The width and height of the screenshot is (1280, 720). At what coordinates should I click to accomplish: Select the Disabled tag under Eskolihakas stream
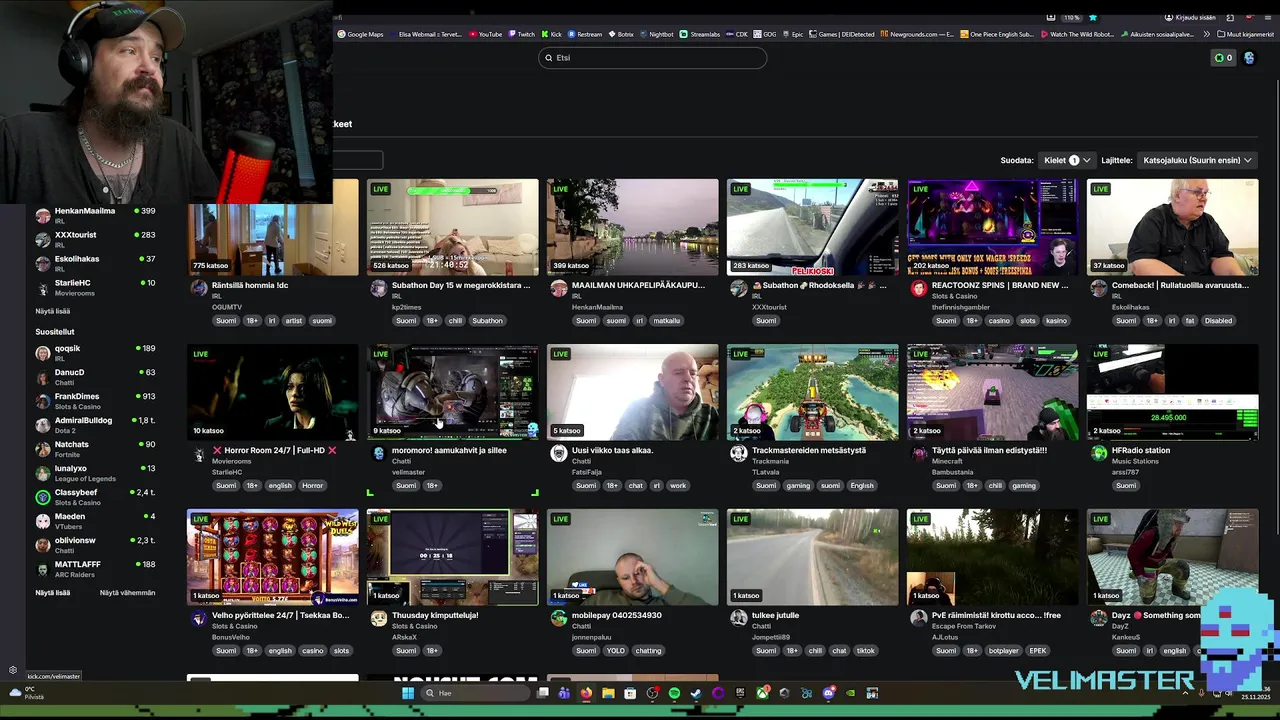[x=1218, y=321]
